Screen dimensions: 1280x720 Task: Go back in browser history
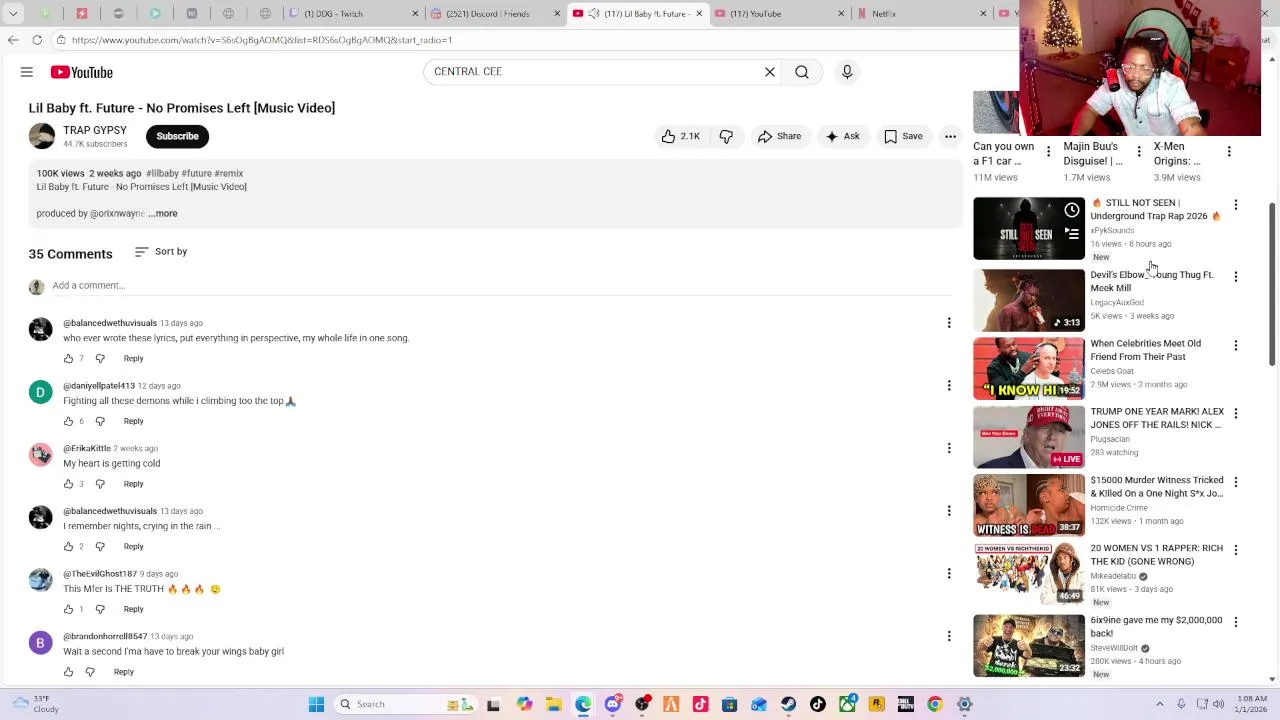12,40
